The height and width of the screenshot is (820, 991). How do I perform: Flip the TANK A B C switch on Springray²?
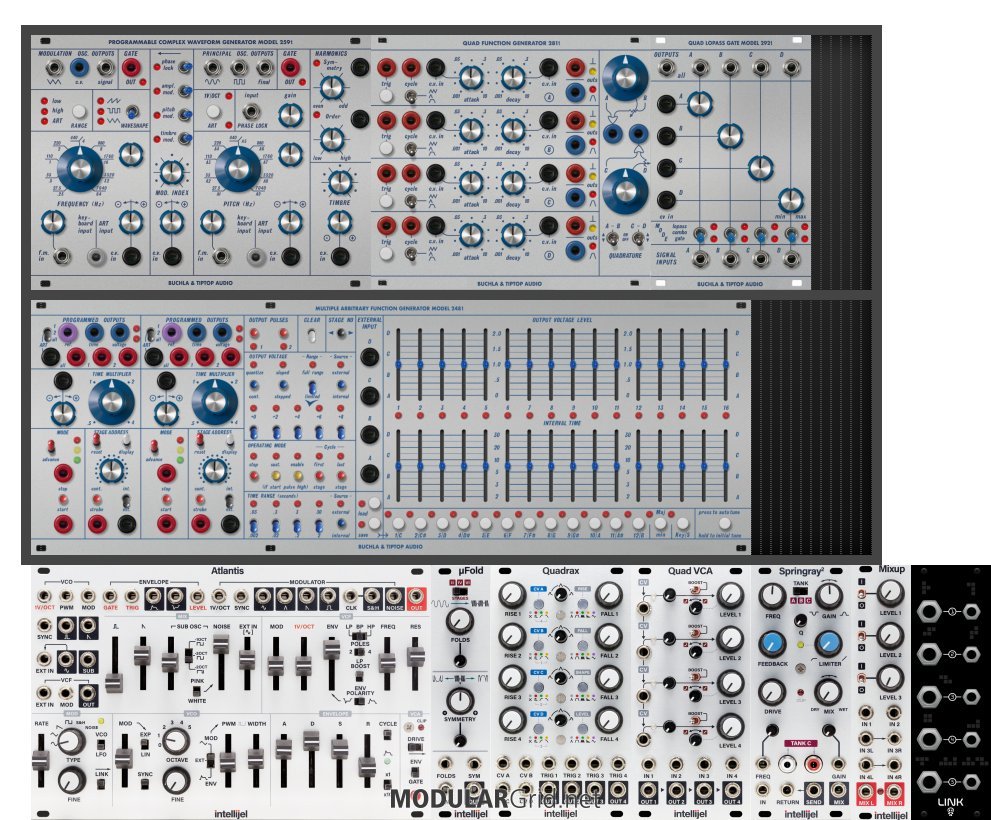[801, 592]
